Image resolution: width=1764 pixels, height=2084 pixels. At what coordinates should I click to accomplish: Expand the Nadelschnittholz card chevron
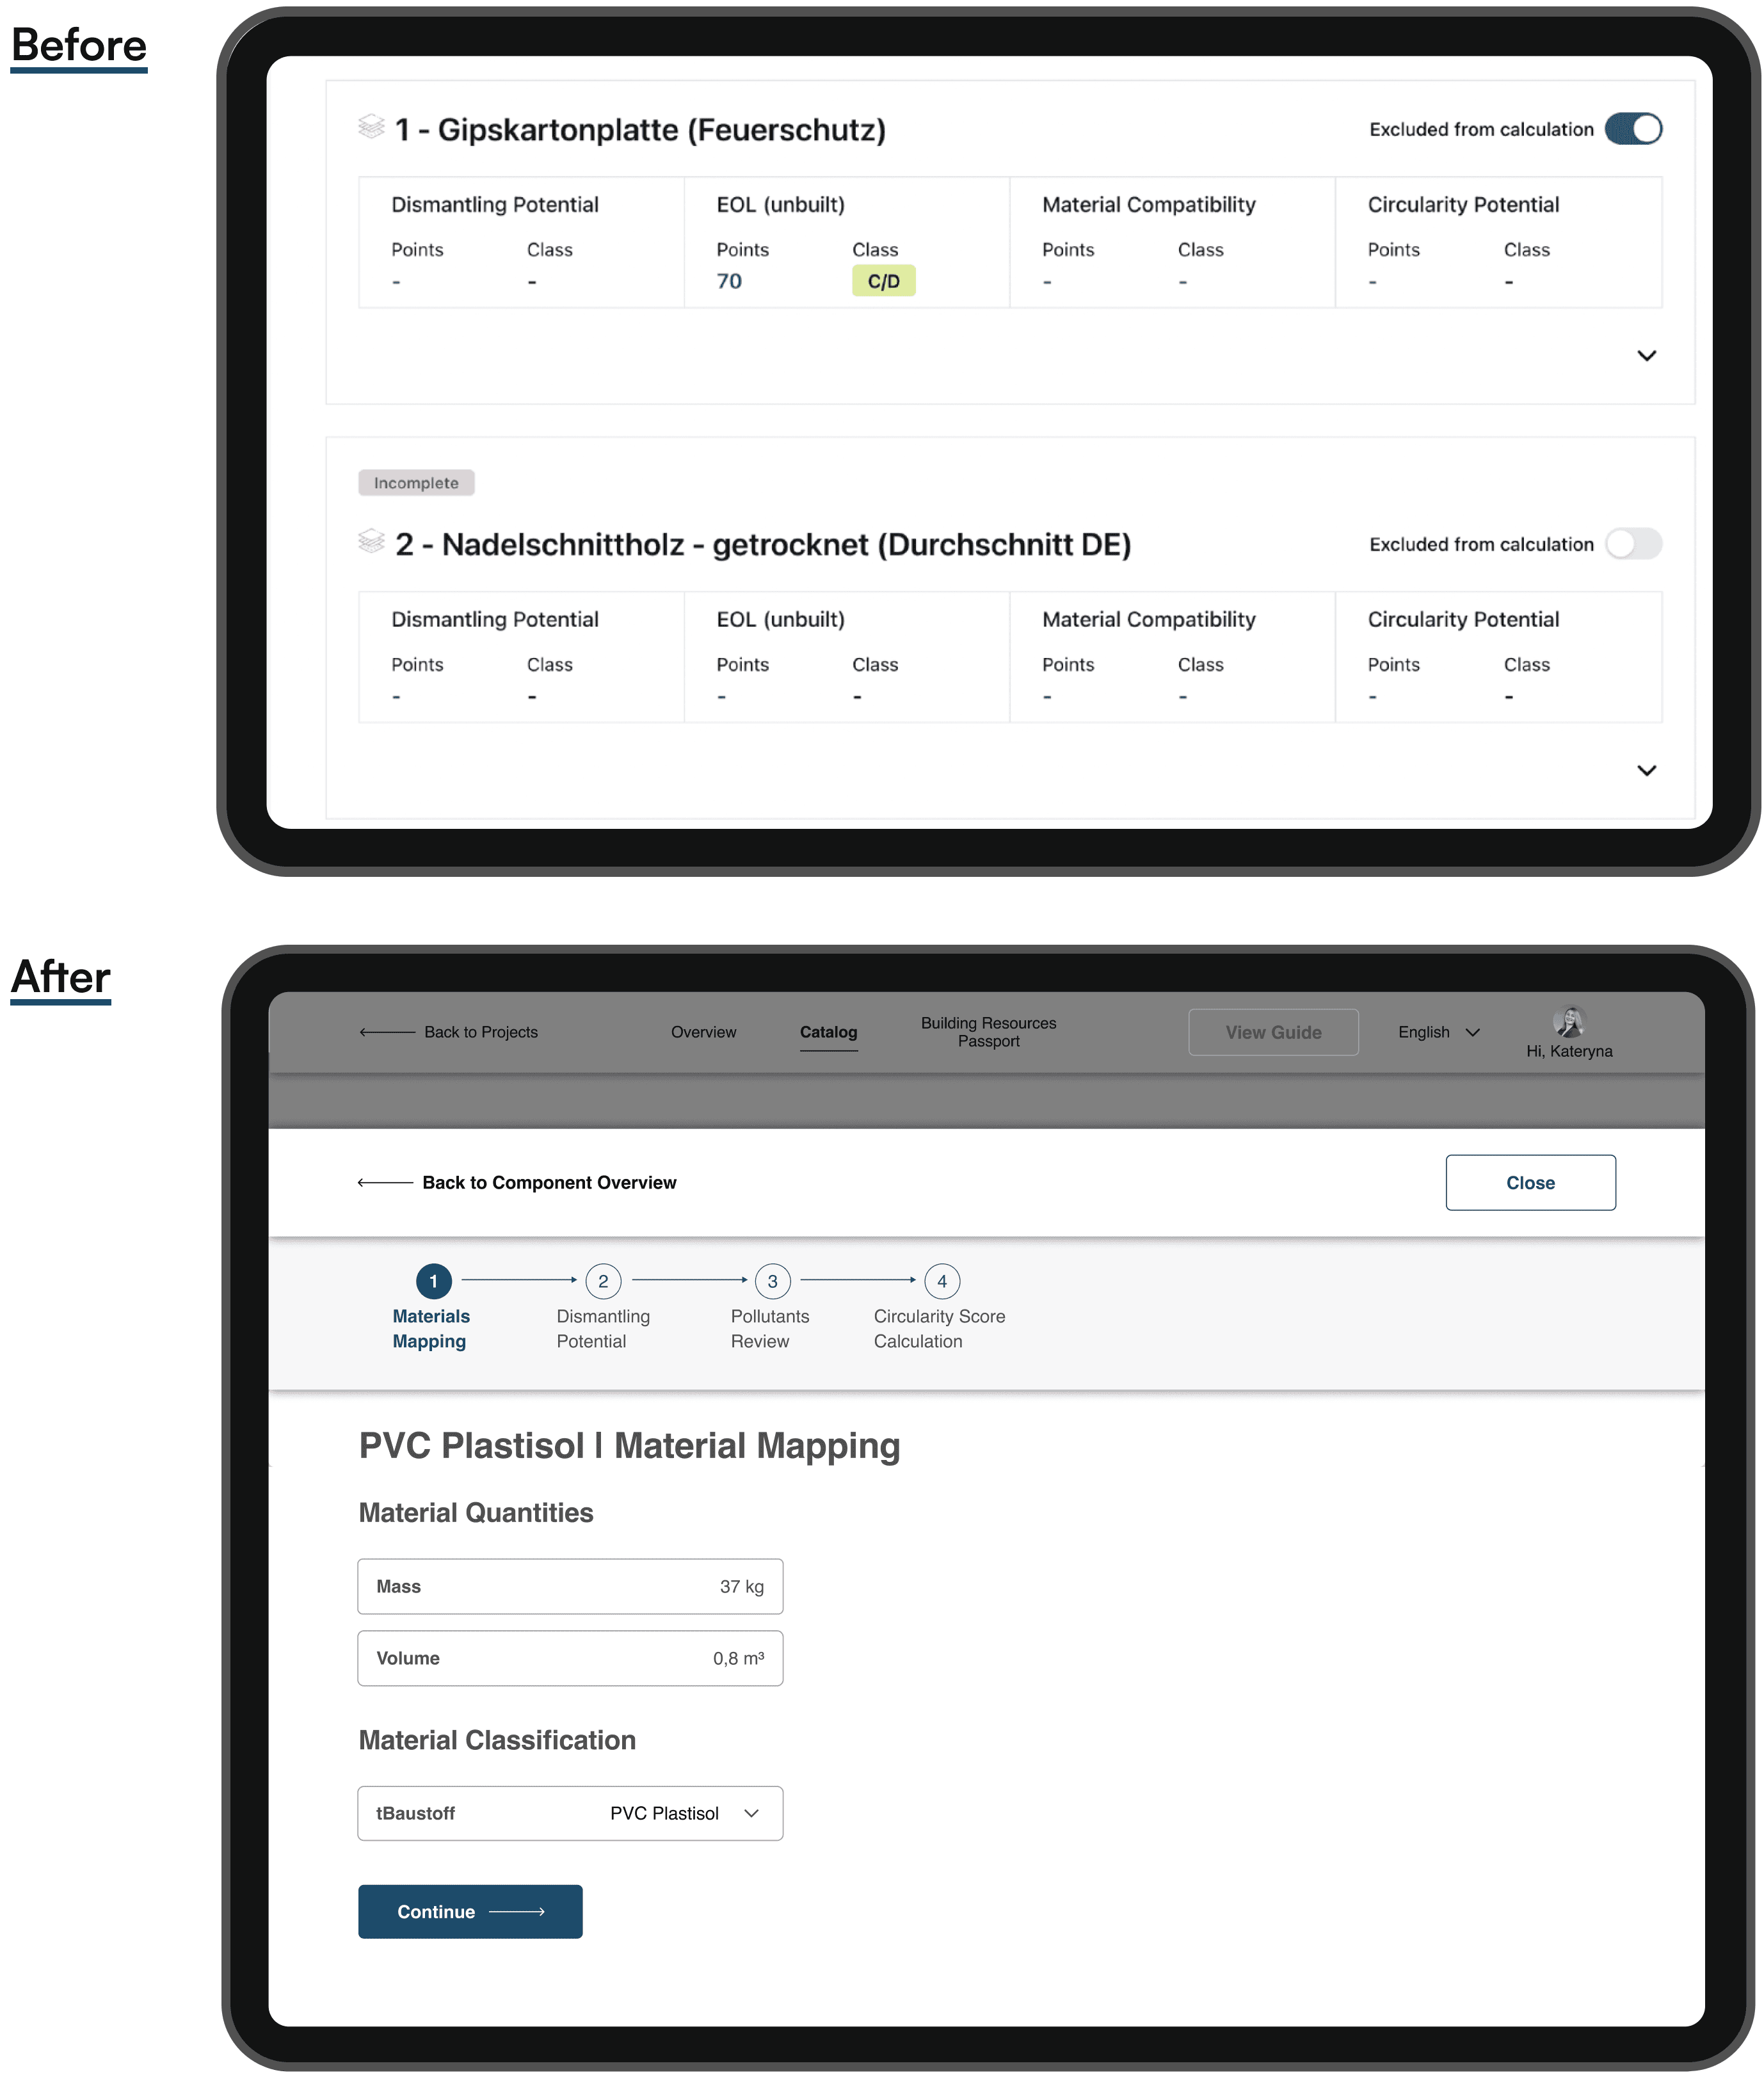(1646, 770)
